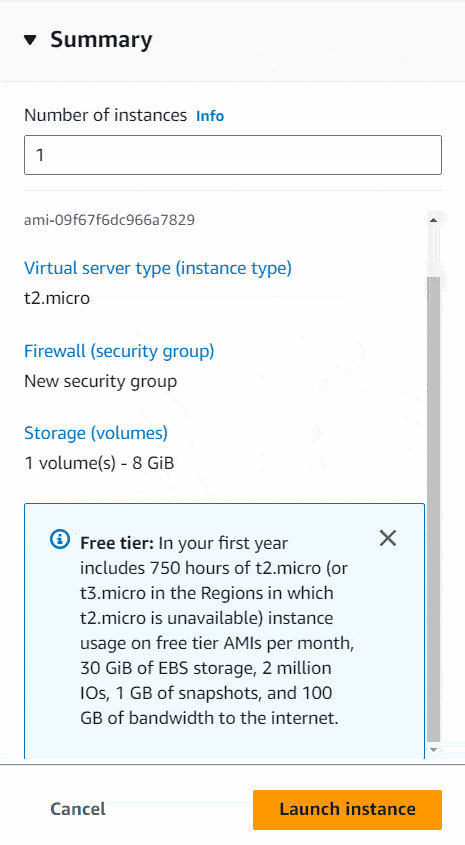This screenshot has height=845, width=465.
Task: Focus the Number of instances field
Action: 233,155
